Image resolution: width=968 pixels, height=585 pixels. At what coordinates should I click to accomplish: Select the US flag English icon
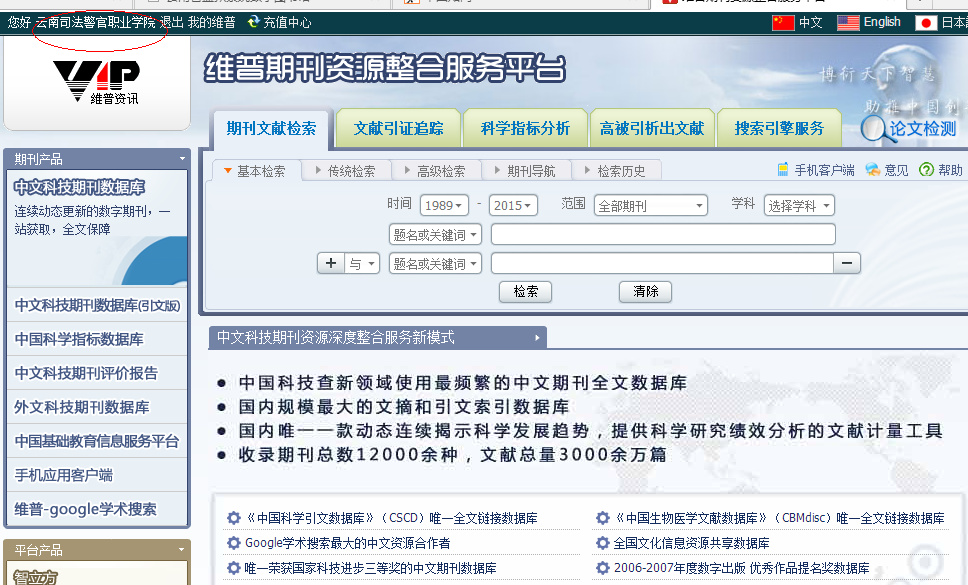(x=848, y=23)
